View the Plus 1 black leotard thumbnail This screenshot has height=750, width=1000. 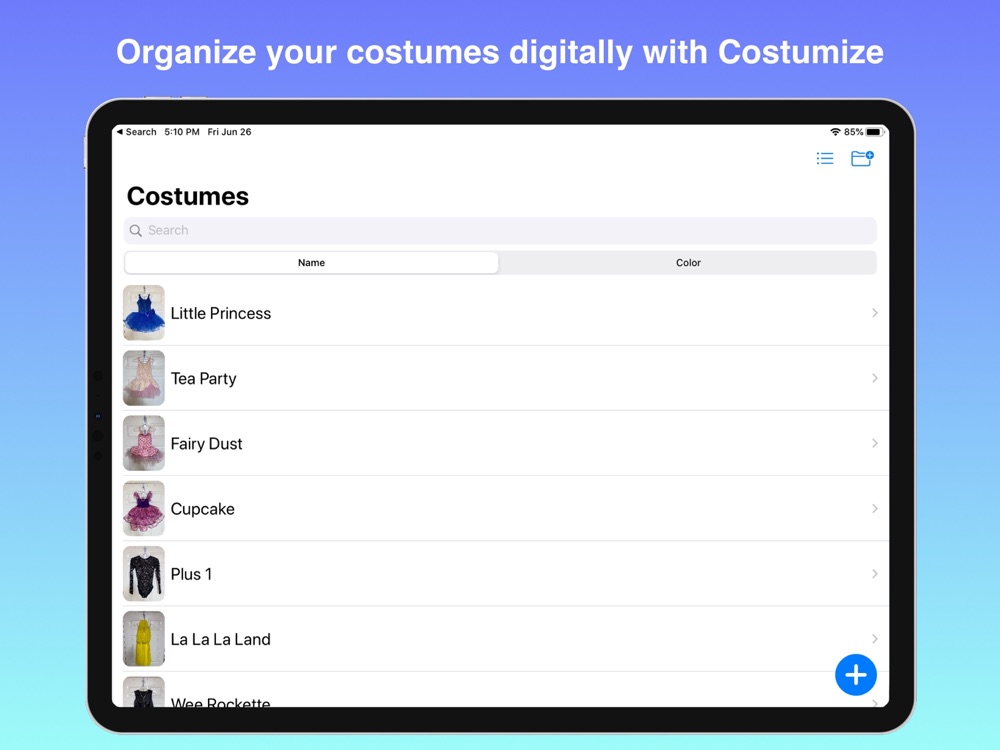pos(144,574)
